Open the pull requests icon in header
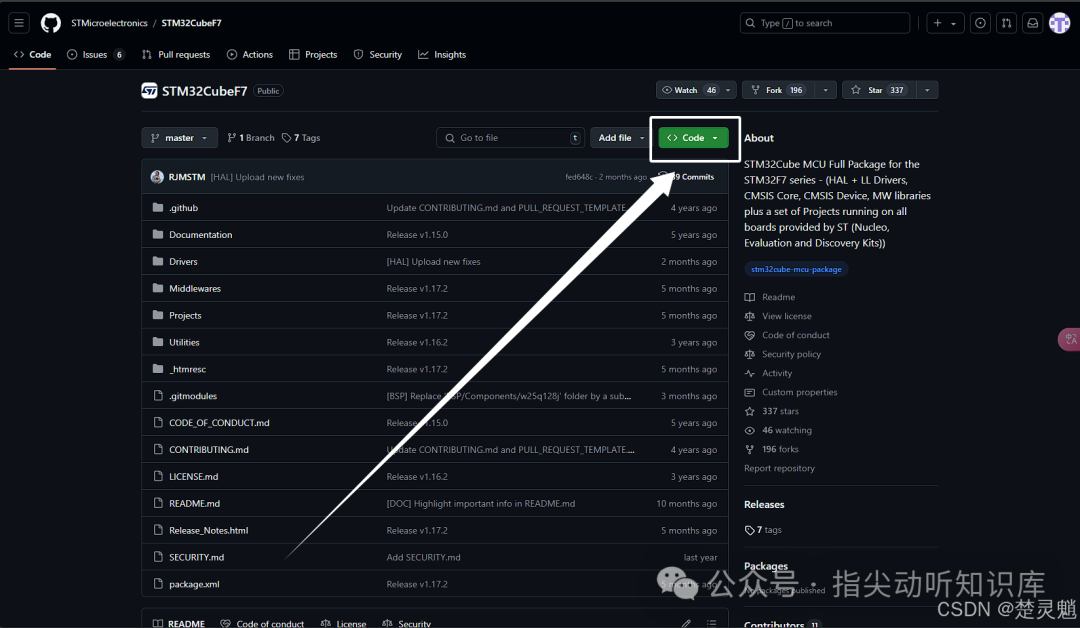 [1006, 23]
